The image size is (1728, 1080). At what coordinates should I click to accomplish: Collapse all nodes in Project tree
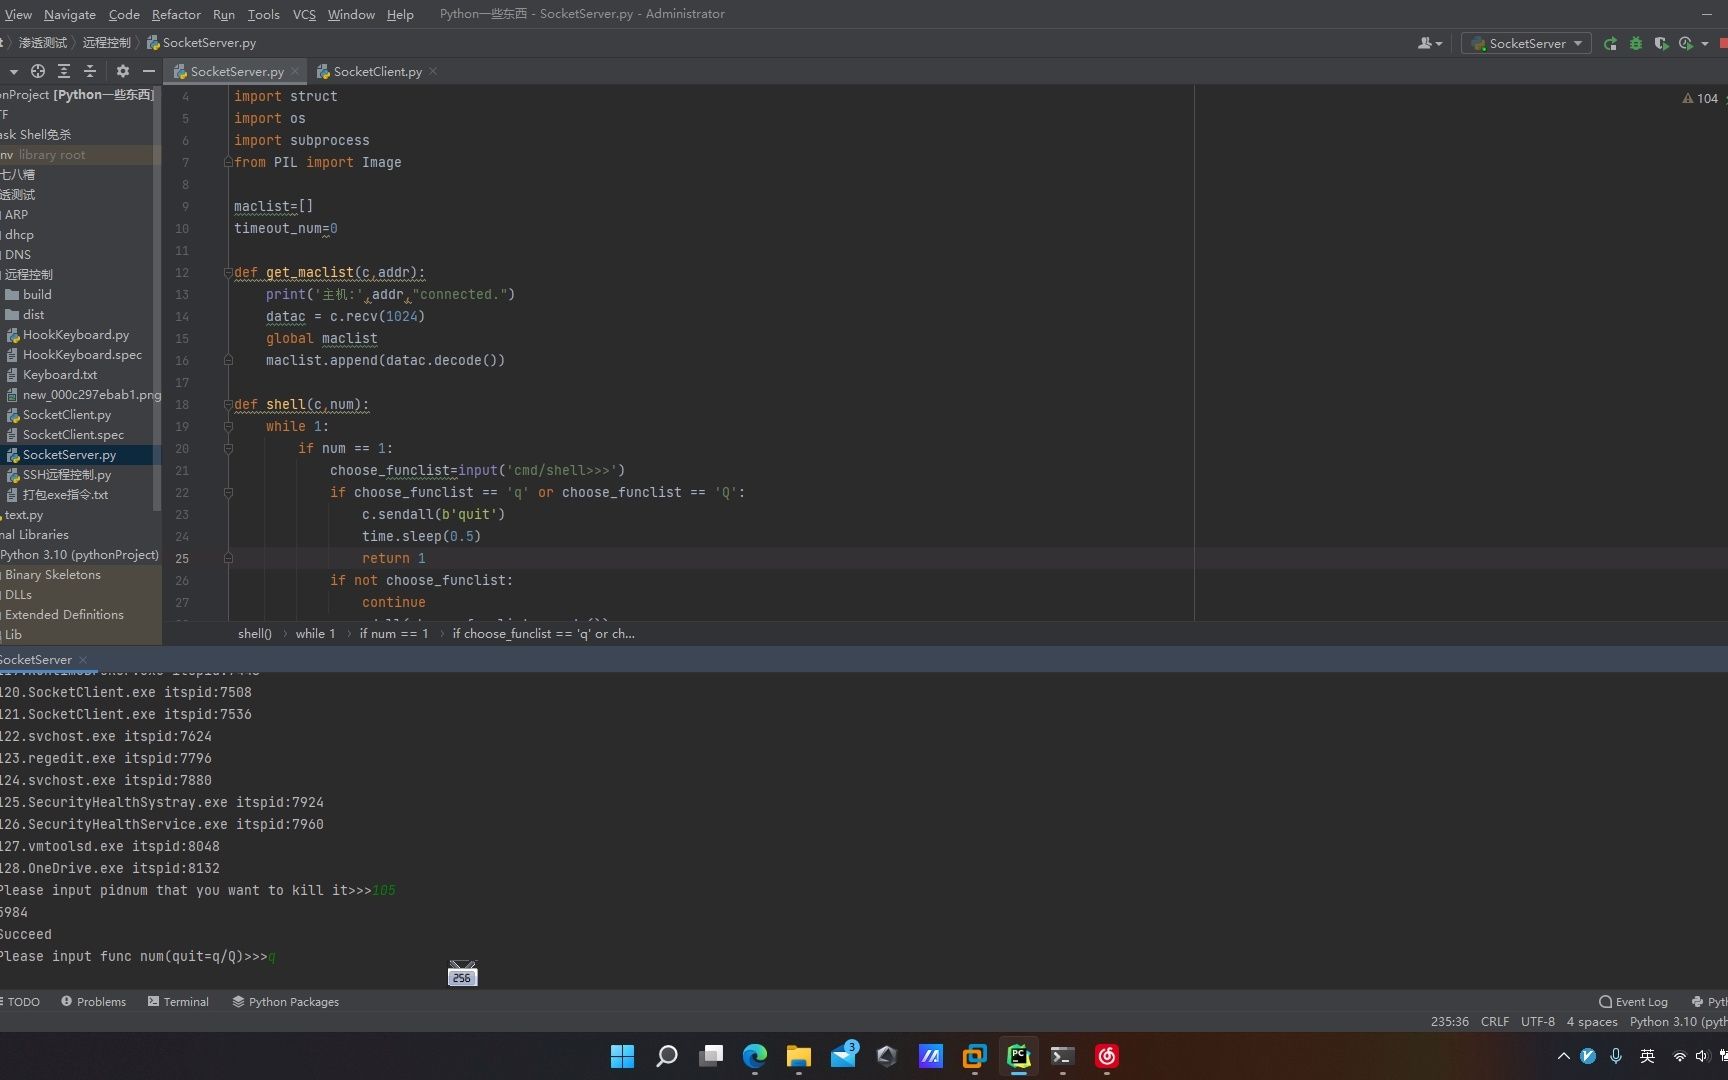click(x=89, y=71)
